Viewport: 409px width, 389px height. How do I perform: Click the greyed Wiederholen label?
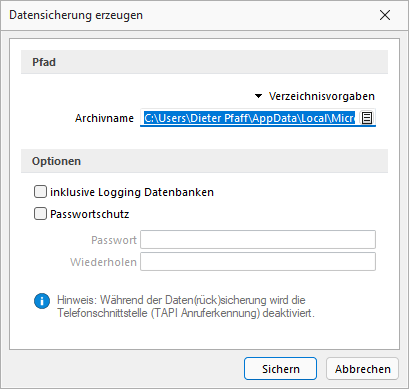[103, 262]
